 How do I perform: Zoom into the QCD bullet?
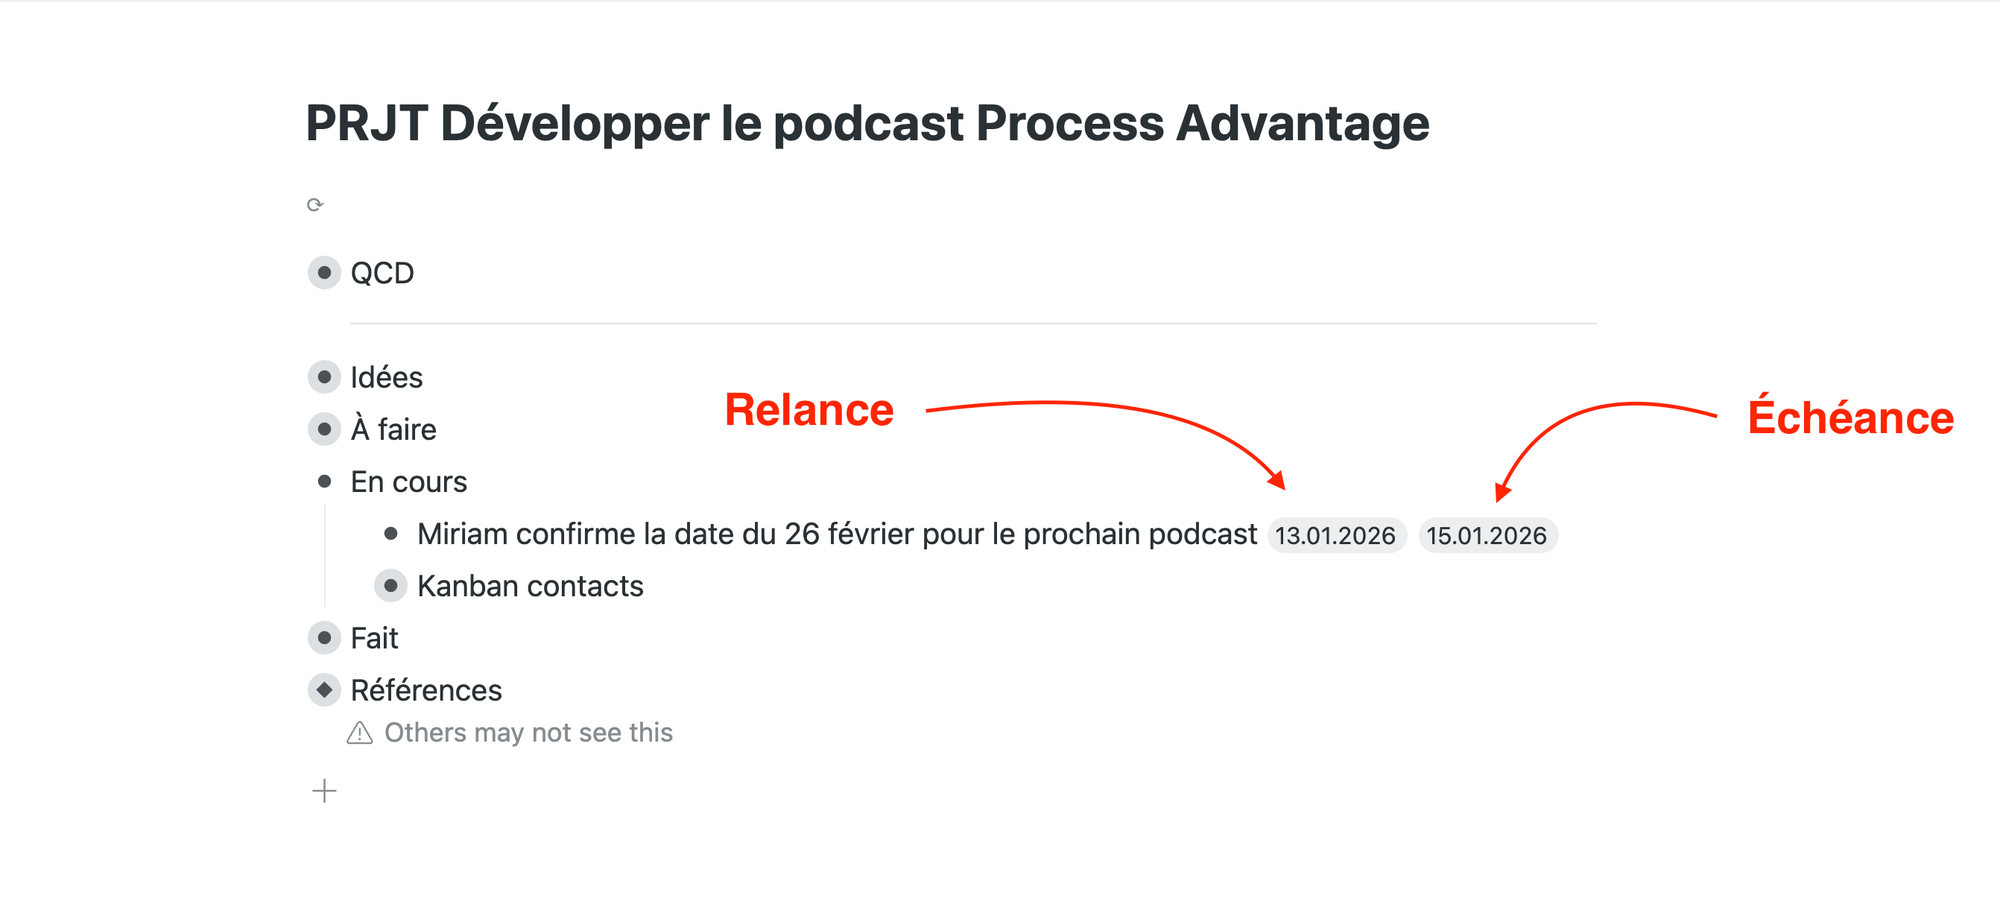tap(324, 273)
